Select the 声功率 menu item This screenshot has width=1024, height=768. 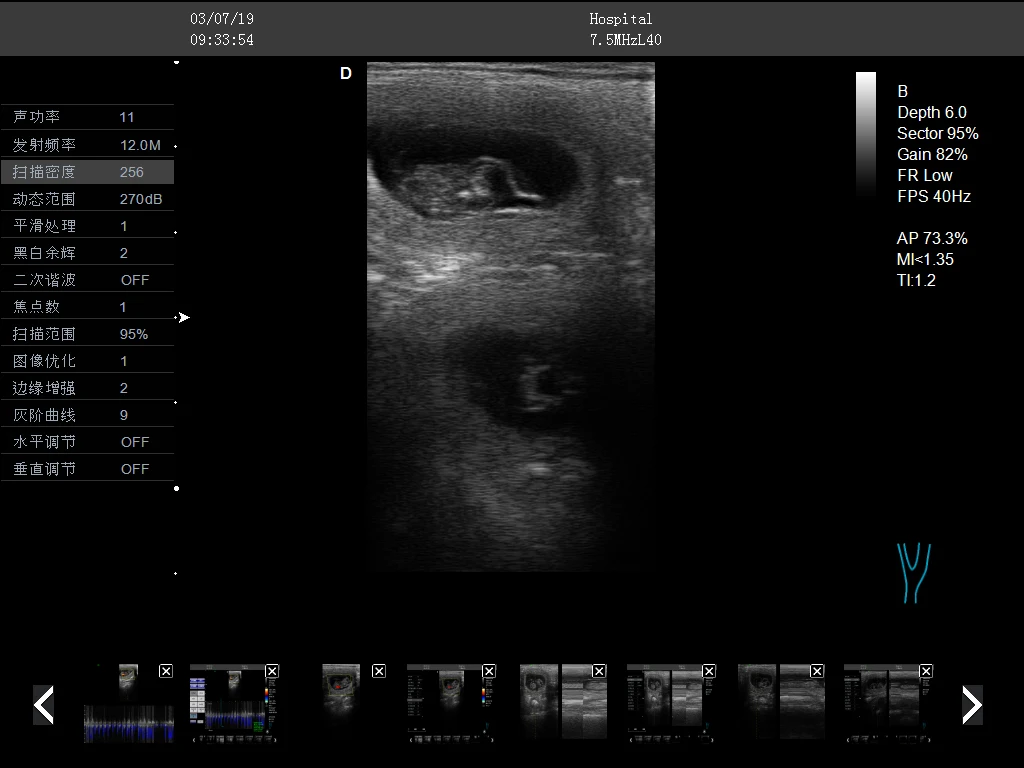[87, 118]
